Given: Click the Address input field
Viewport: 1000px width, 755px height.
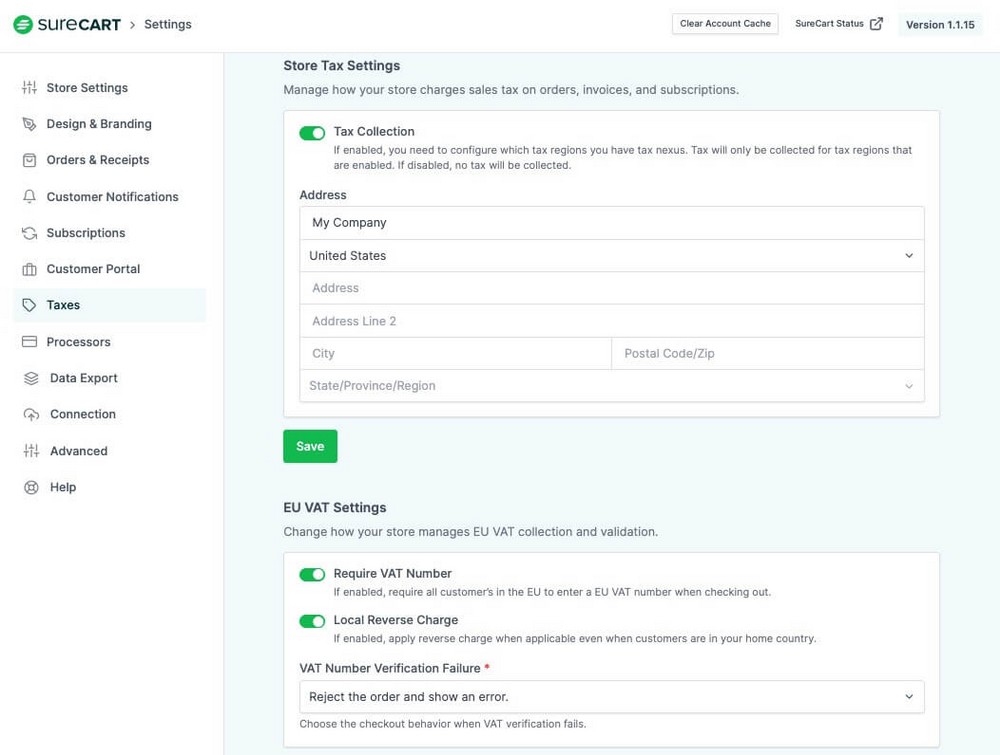Looking at the screenshot, I should [612, 288].
